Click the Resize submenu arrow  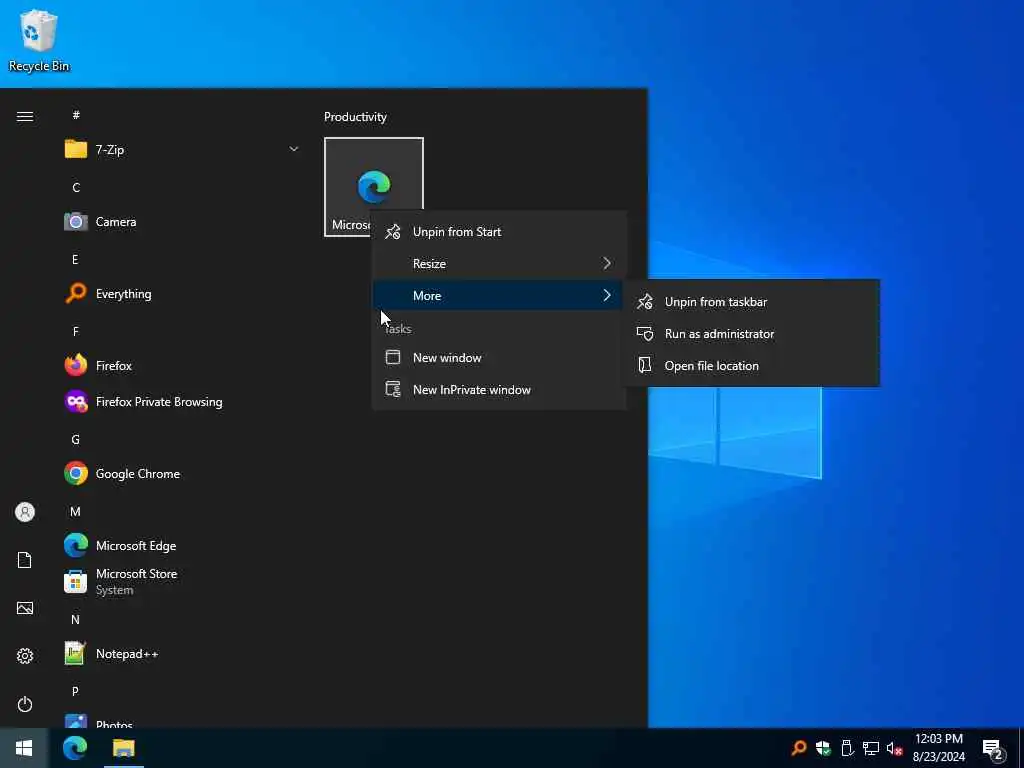607,263
